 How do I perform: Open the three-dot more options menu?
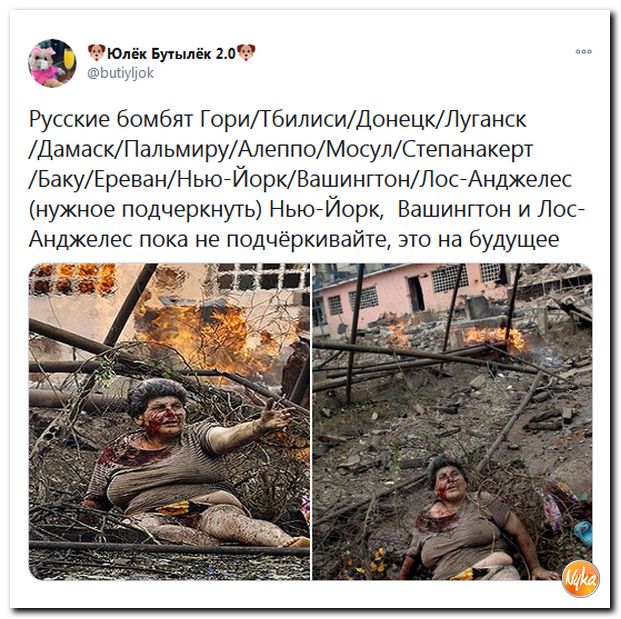584,52
